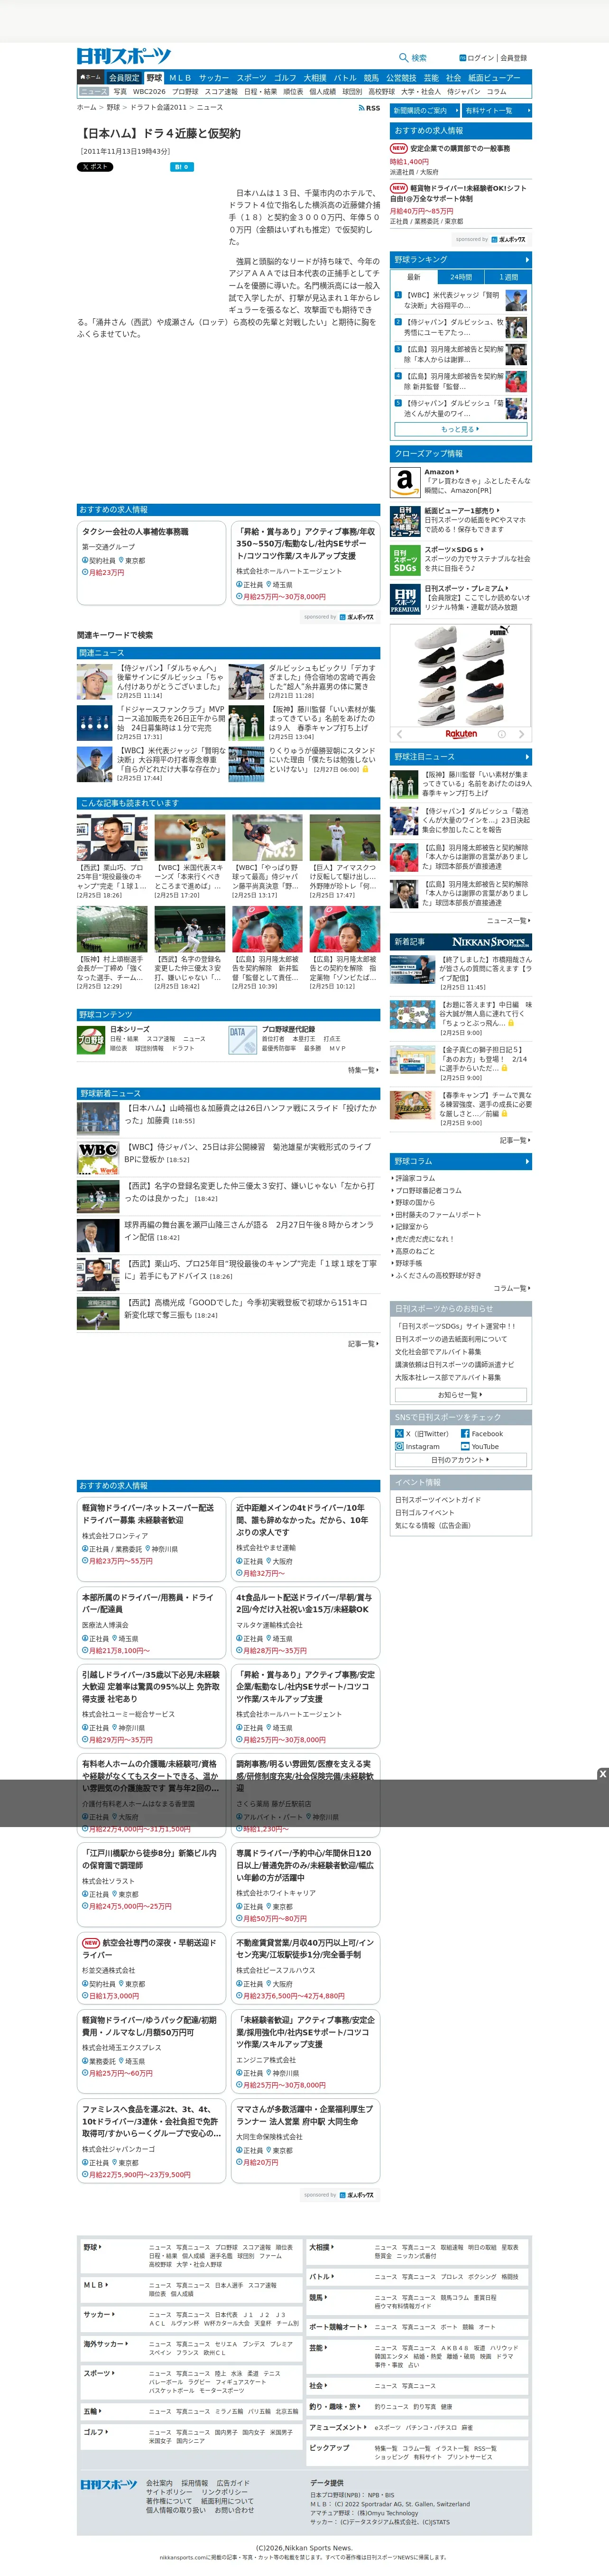Image resolution: width=609 pixels, height=2576 pixels.
Task: Open the 大相撲 menu item
Action: pos(314,77)
